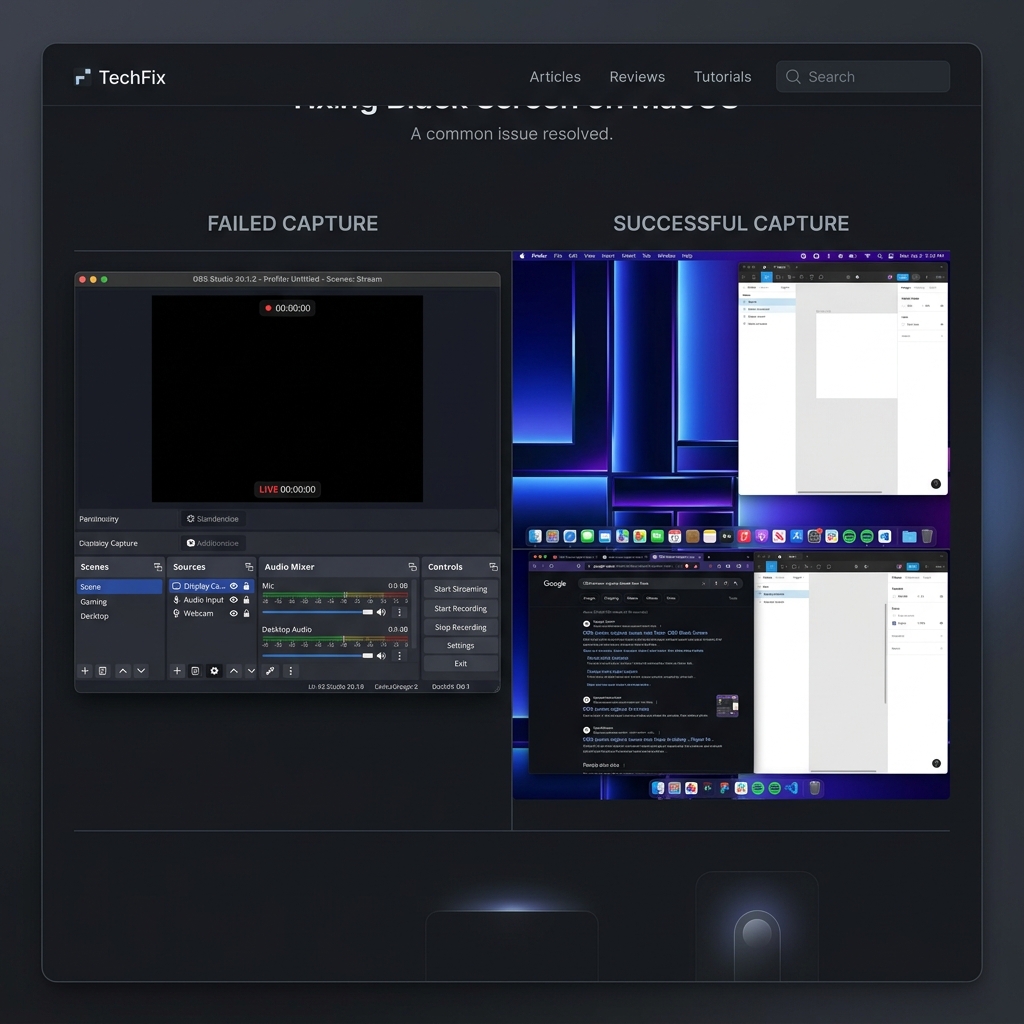Open the Audio Mixer toolbar three-dot menu

(291, 671)
